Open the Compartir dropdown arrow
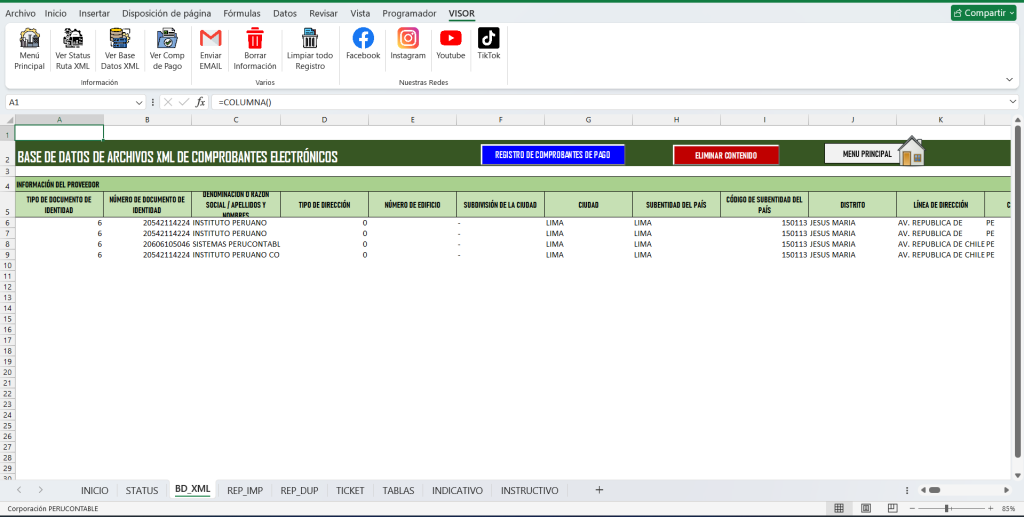This screenshot has height=517, width=1024. 1012,13
